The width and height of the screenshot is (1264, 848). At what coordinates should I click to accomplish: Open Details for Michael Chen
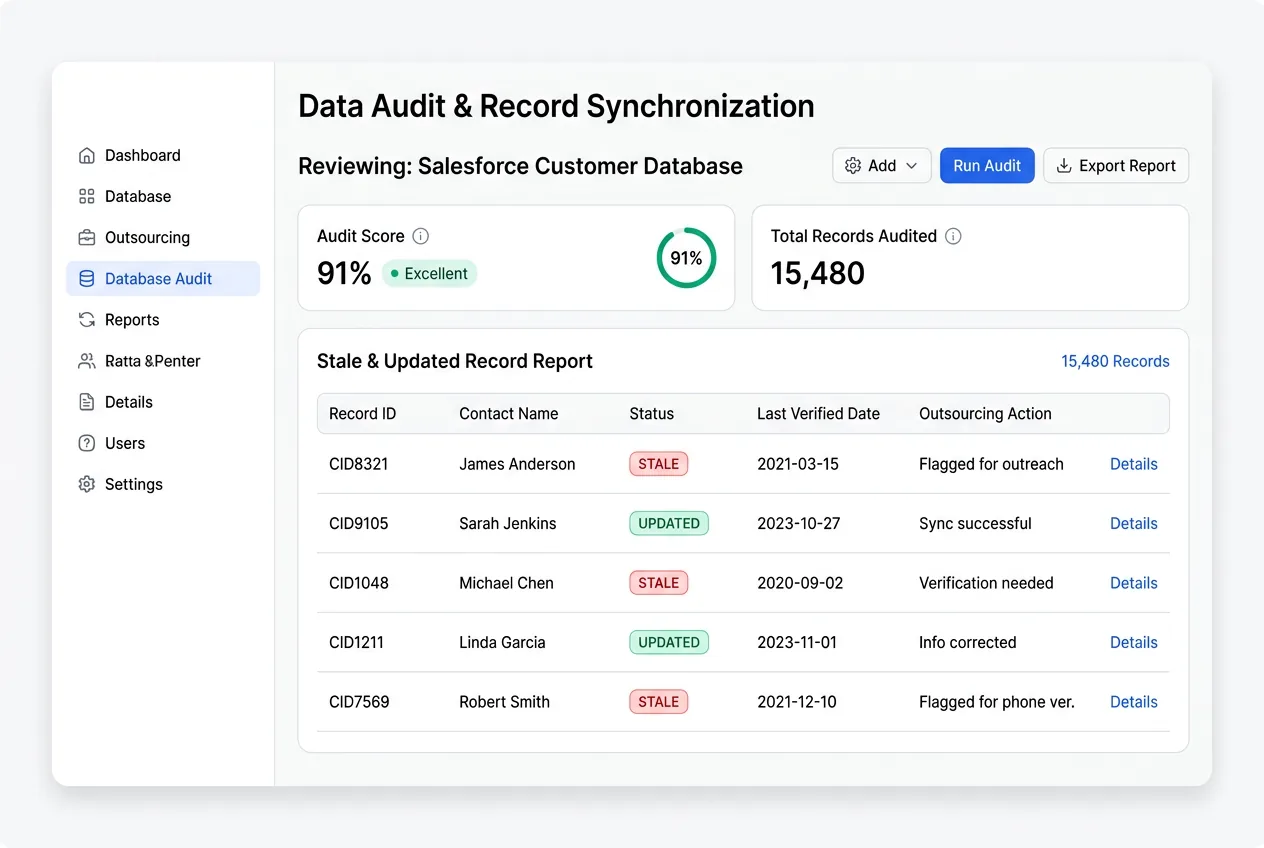1133,583
